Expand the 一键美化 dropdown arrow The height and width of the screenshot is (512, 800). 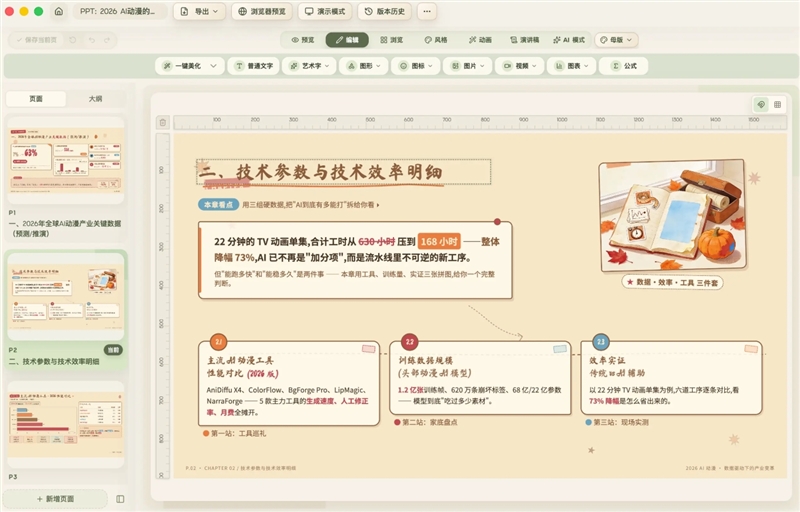[213, 66]
